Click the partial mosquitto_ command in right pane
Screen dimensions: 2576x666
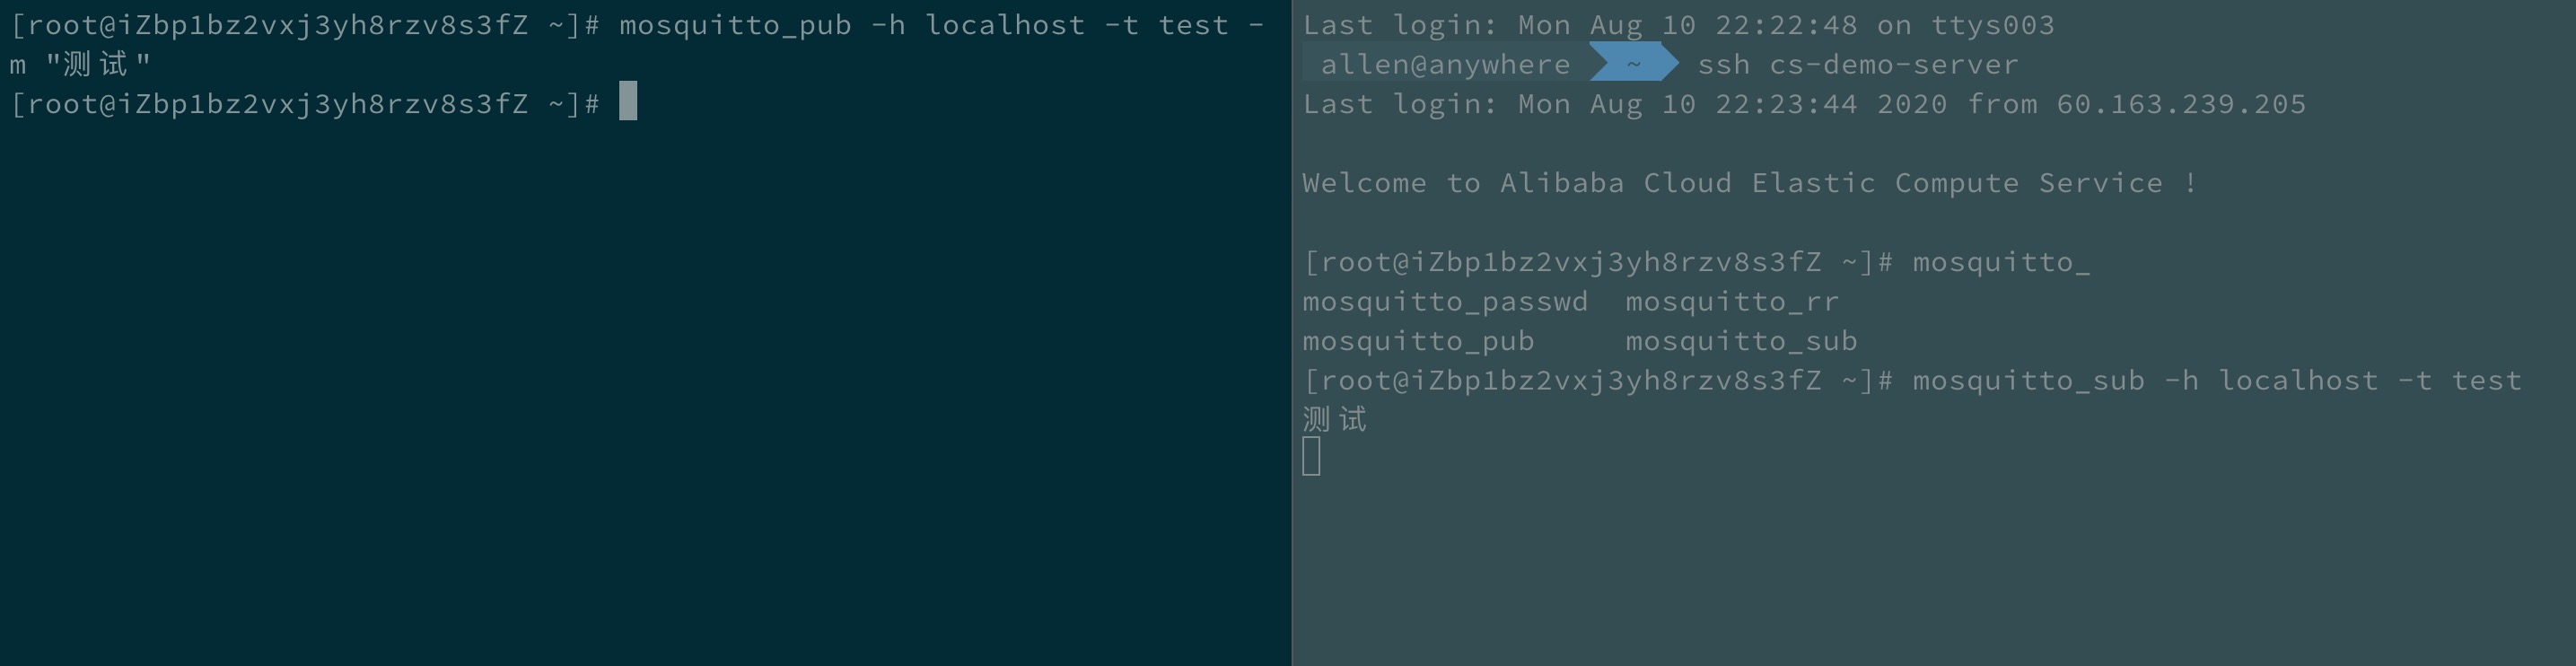(2001, 263)
